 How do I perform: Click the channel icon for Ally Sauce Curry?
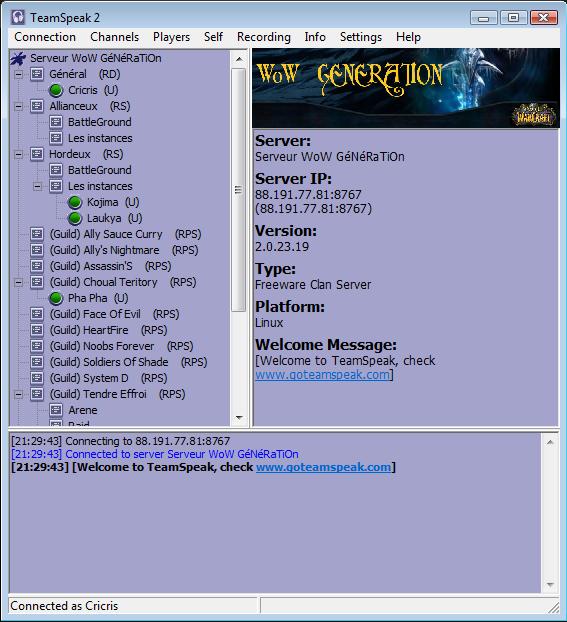pyautogui.click(x=37, y=234)
